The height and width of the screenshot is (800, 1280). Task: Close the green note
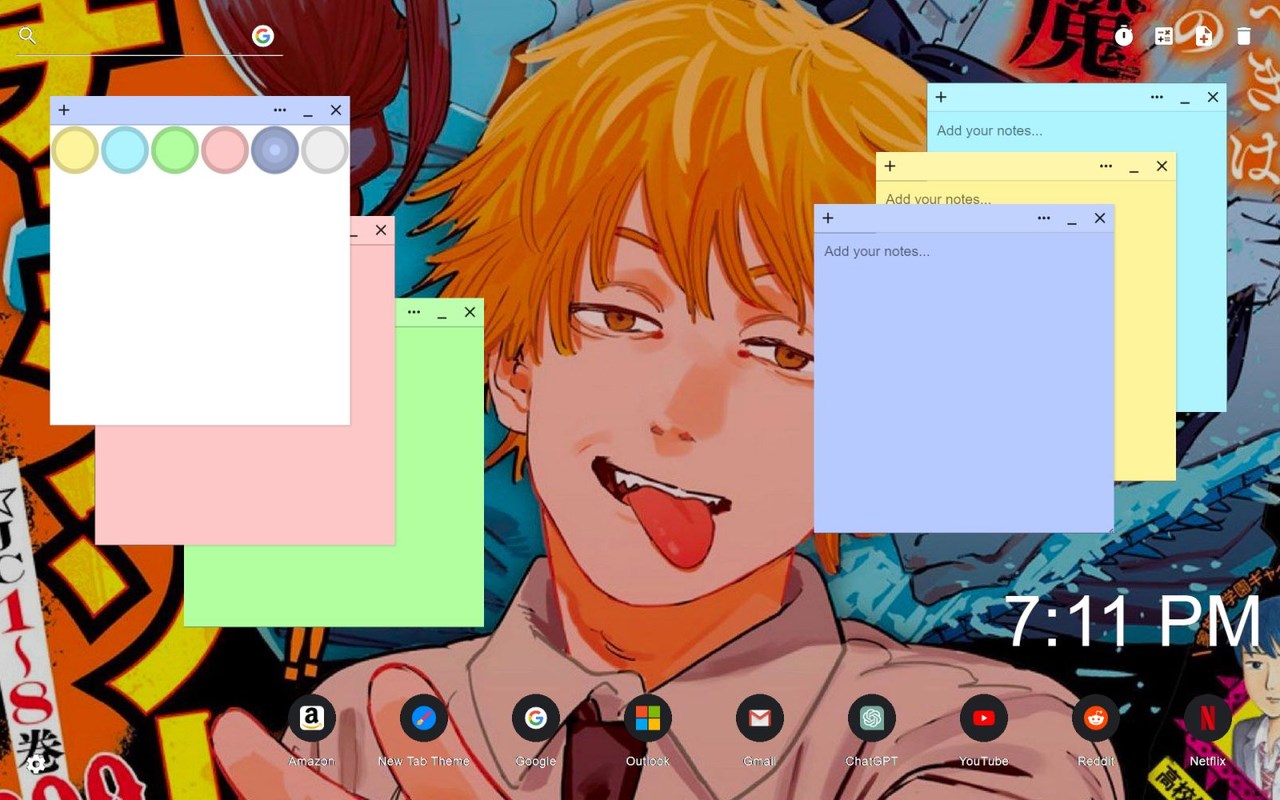[x=470, y=312]
